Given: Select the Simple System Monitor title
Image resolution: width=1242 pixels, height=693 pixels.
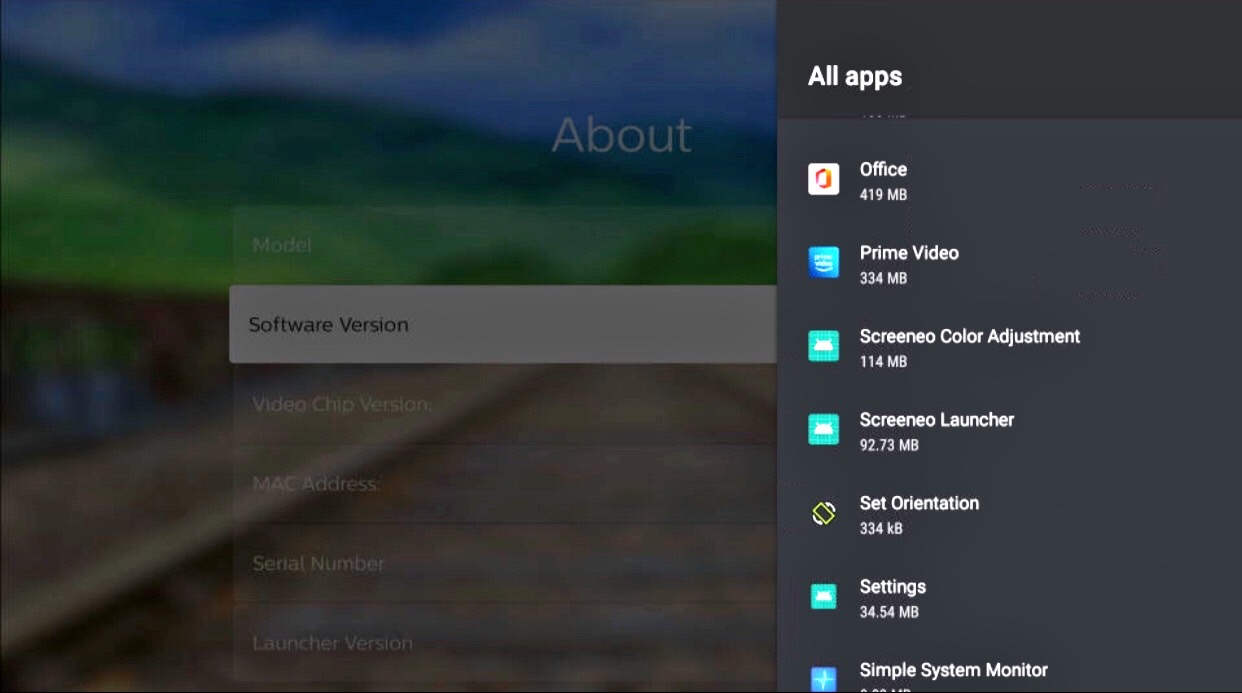Looking at the screenshot, I should coord(953,670).
